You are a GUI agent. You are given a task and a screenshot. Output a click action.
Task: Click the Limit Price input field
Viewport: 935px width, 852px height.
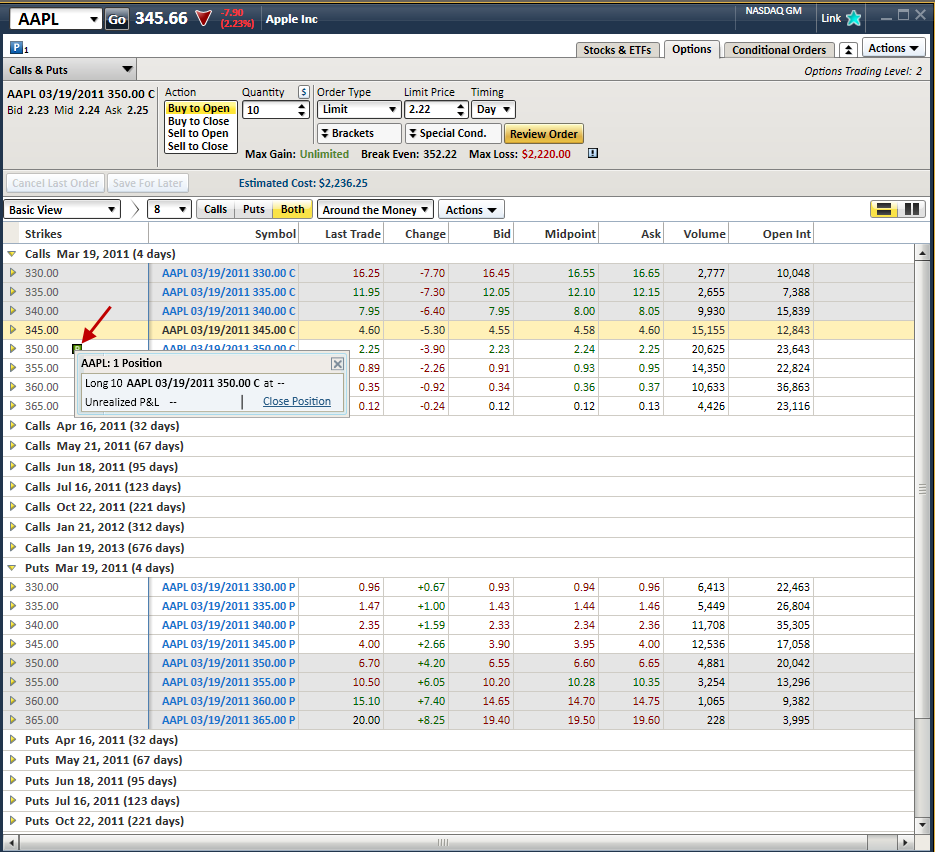click(x=430, y=110)
